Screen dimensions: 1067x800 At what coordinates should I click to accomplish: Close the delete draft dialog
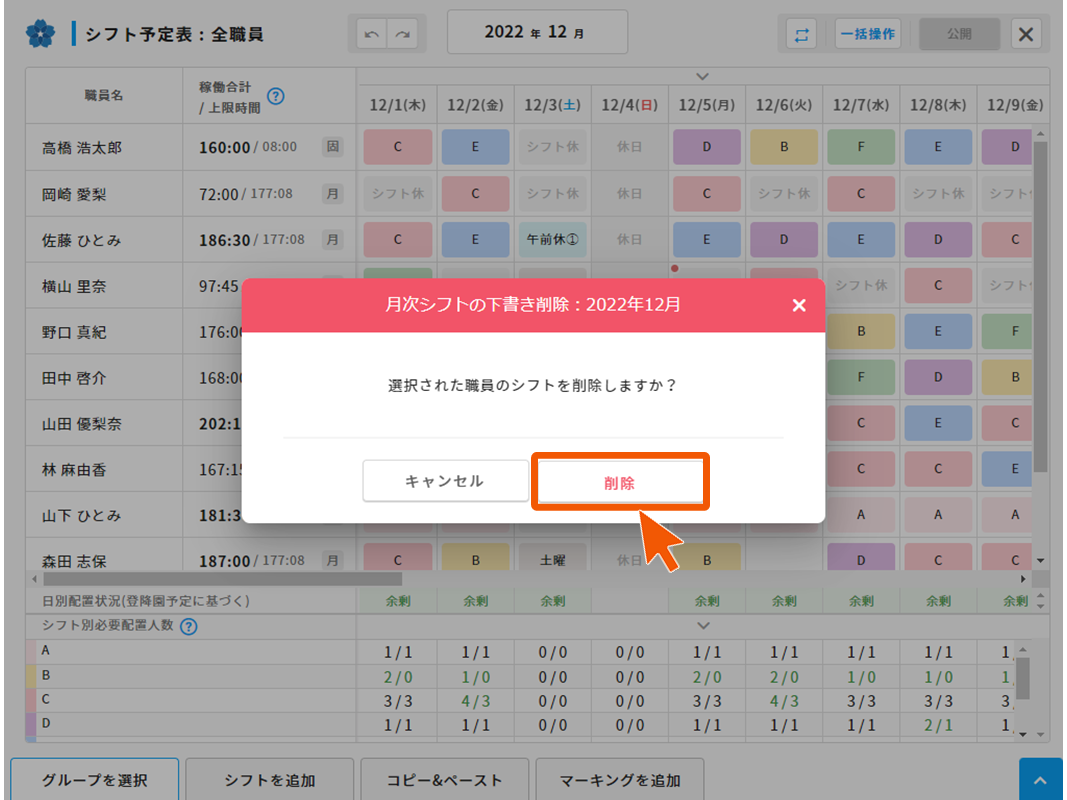pyautogui.click(x=798, y=305)
